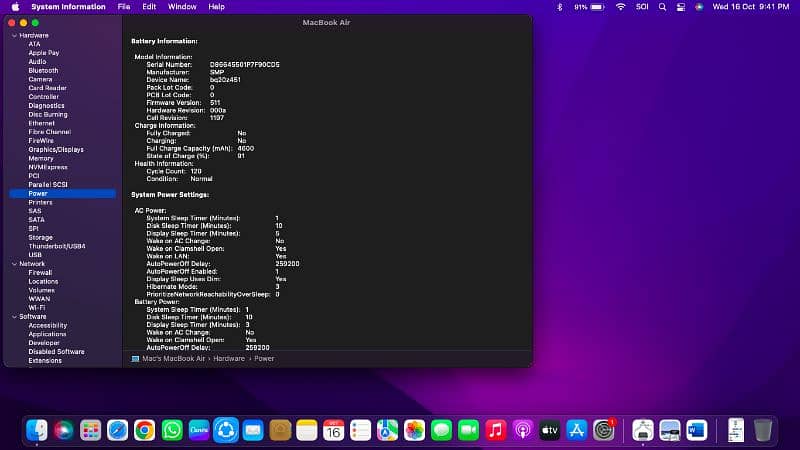The height and width of the screenshot is (450, 800).
Task: Open the App Store dock icon
Action: coord(577,430)
